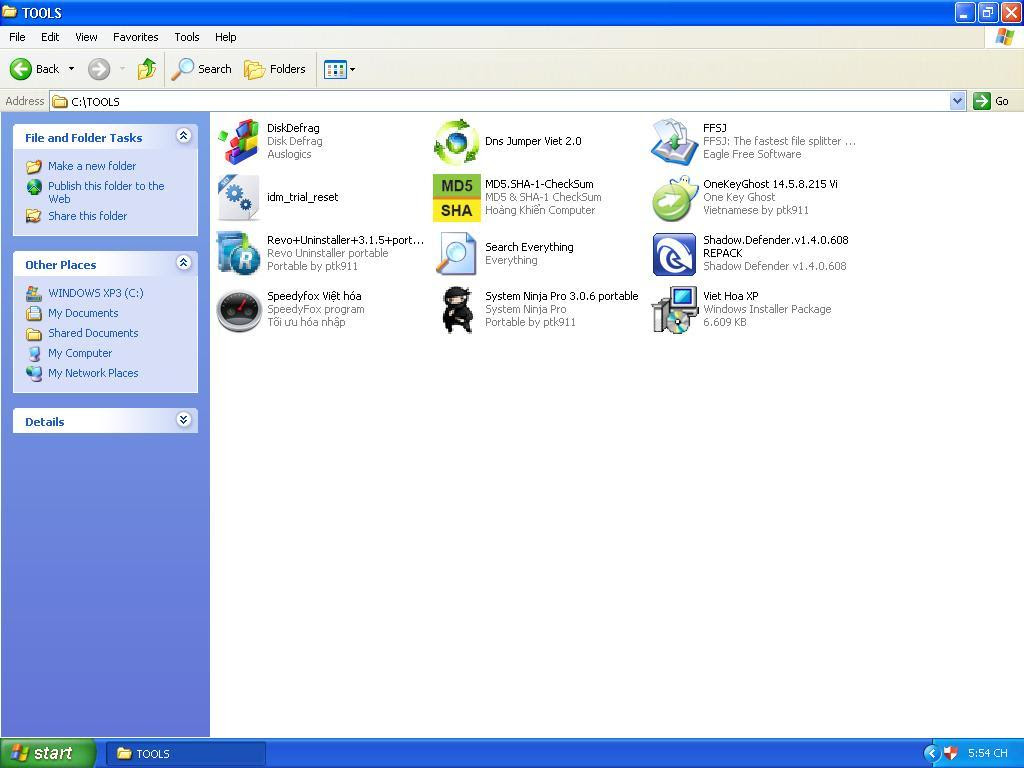Click Make a new folder icon
Image resolution: width=1024 pixels, height=768 pixels.
34,167
